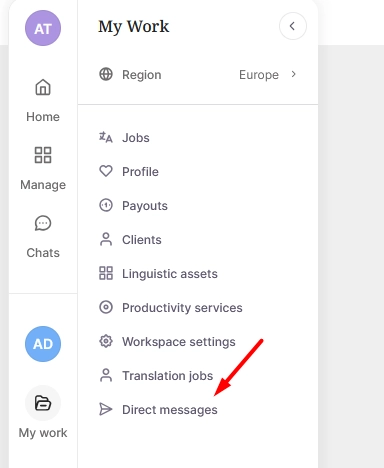Click the Chats label in sidebar
This screenshot has height=468, width=384.
pyautogui.click(x=43, y=253)
